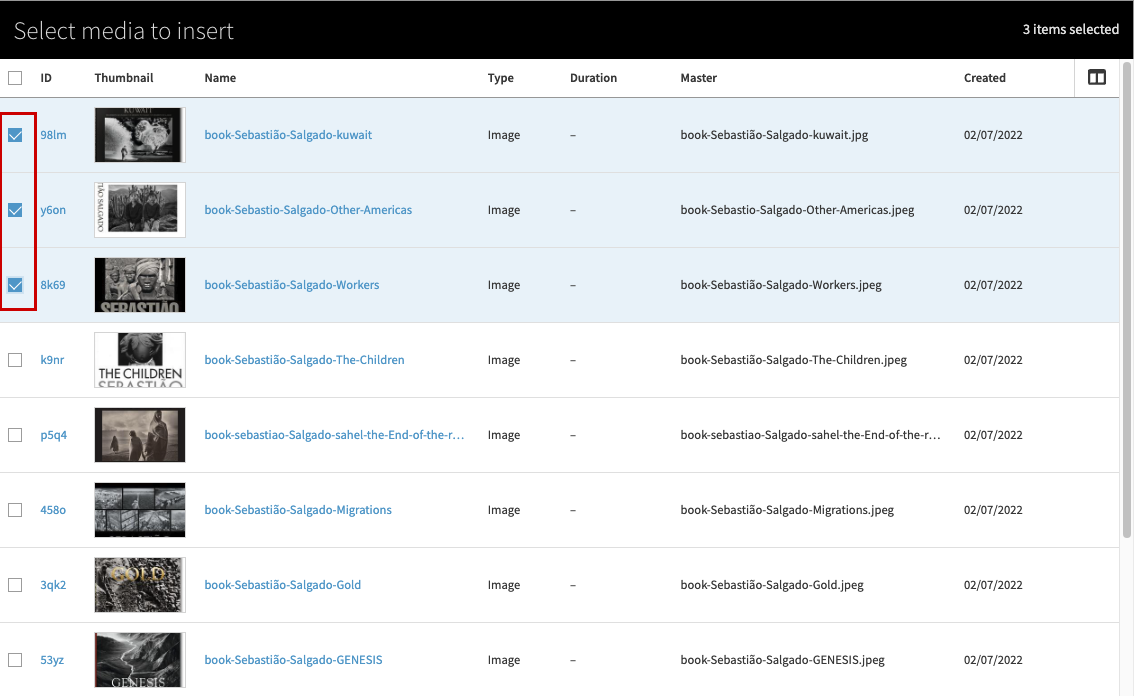The width and height of the screenshot is (1134, 696).
Task: Click the kuwait image thumbnail
Action: (139, 134)
